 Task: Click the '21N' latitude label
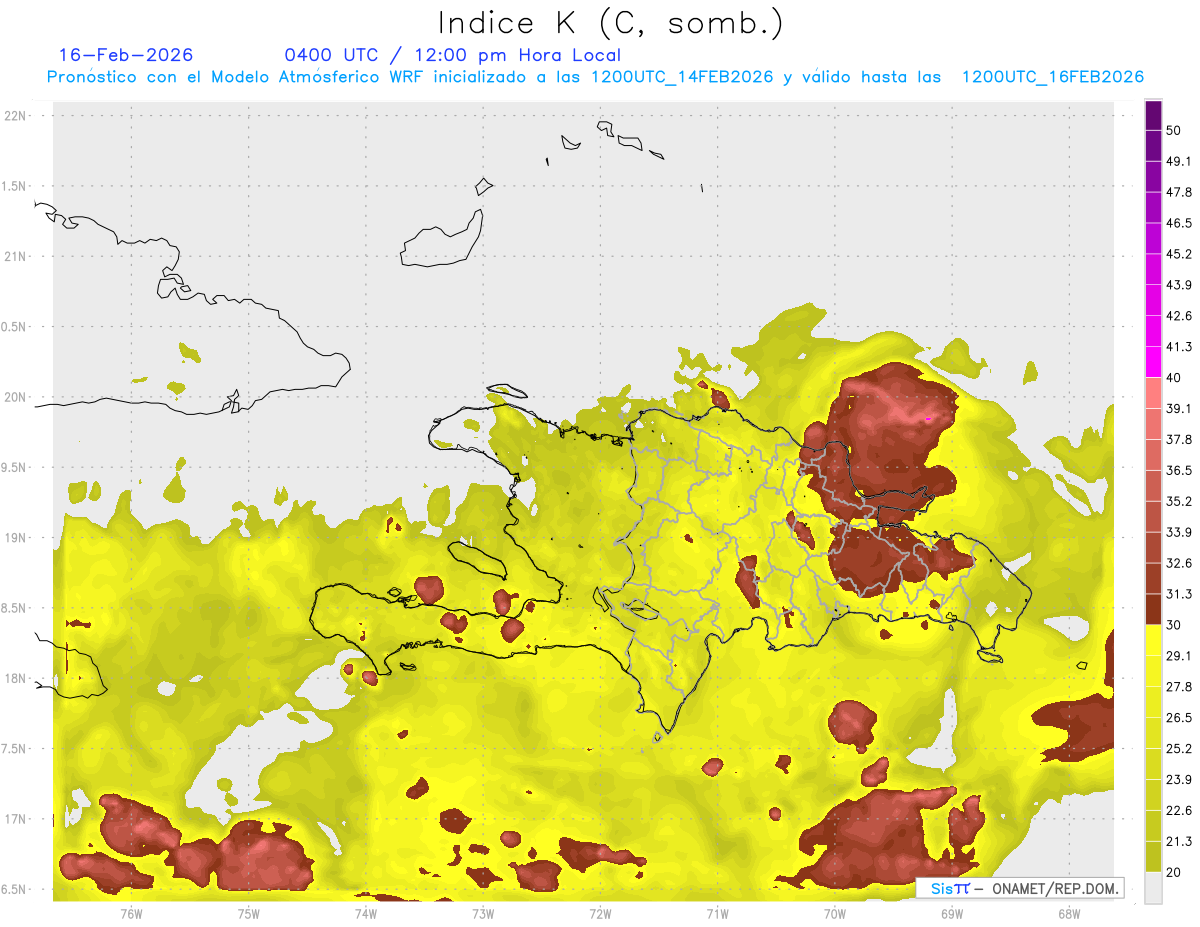pos(16,256)
